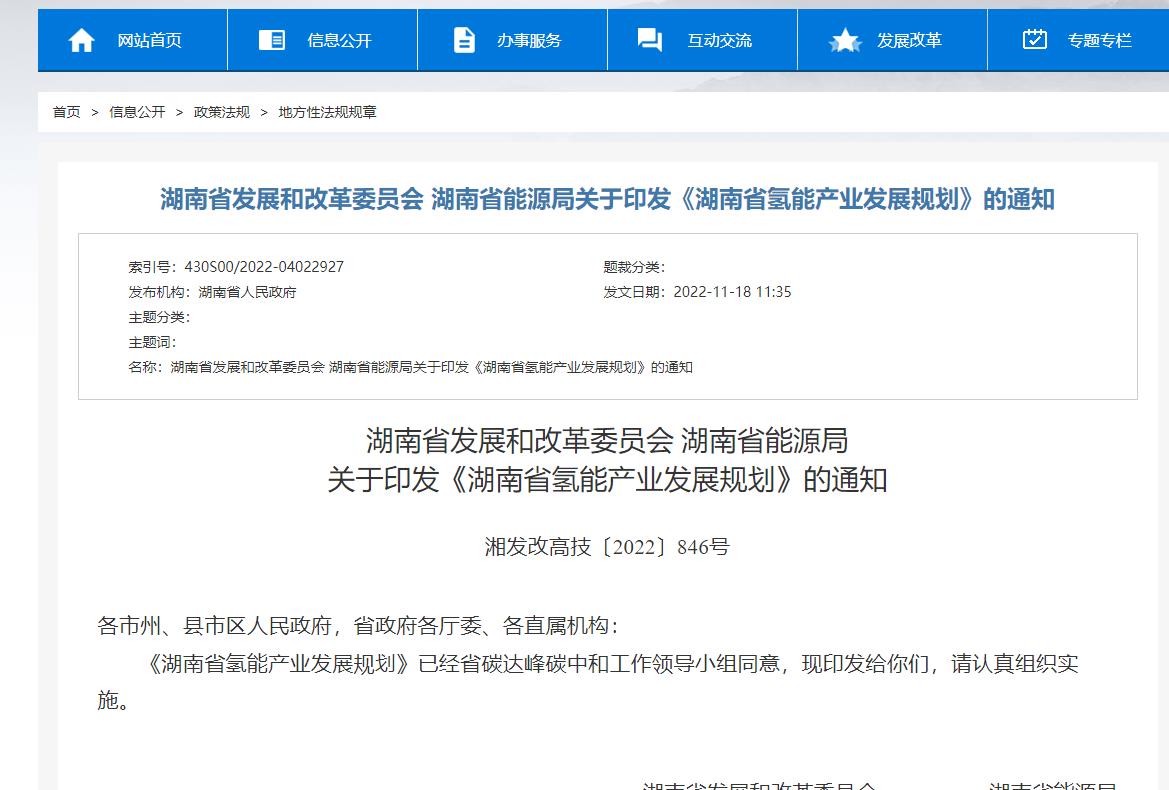
Task: Click the 互动交流 chat bubble icon
Action: [650, 40]
